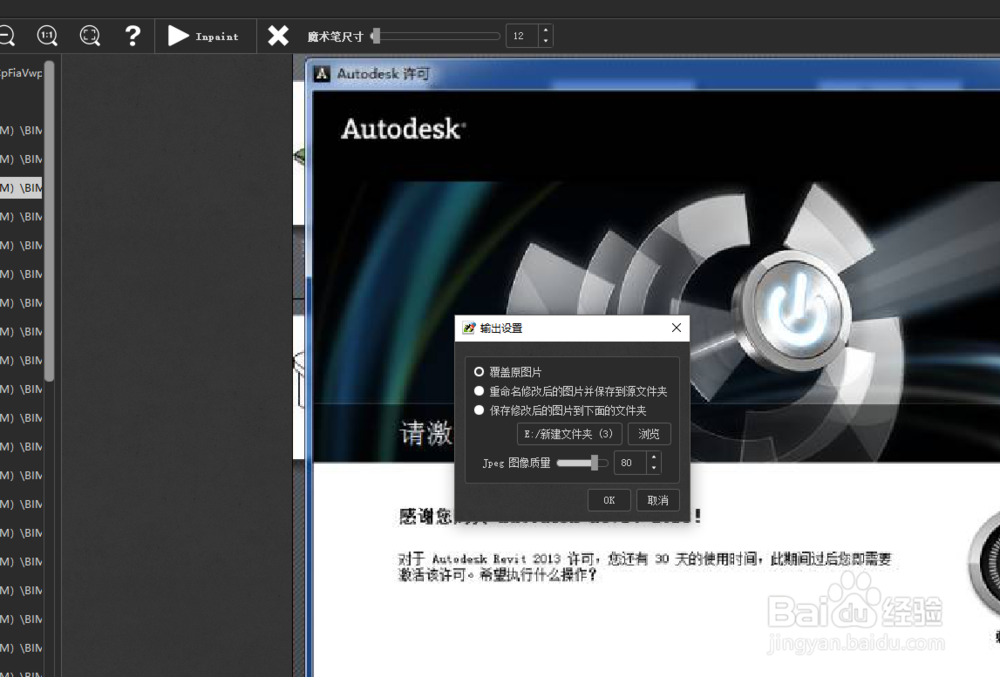
Task: Select the top file entry ending in pFiaVwp
Action: click(x=21, y=73)
